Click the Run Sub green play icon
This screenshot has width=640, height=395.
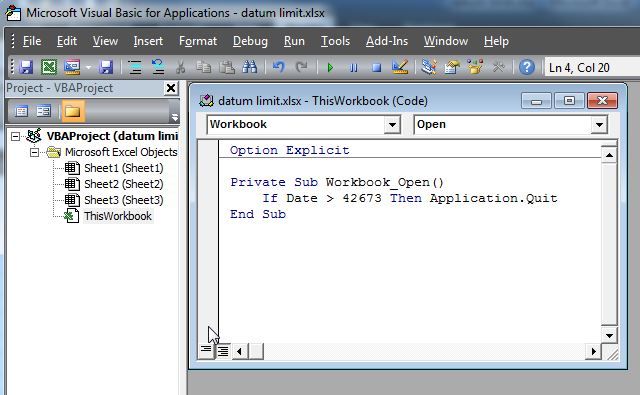(330, 67)
